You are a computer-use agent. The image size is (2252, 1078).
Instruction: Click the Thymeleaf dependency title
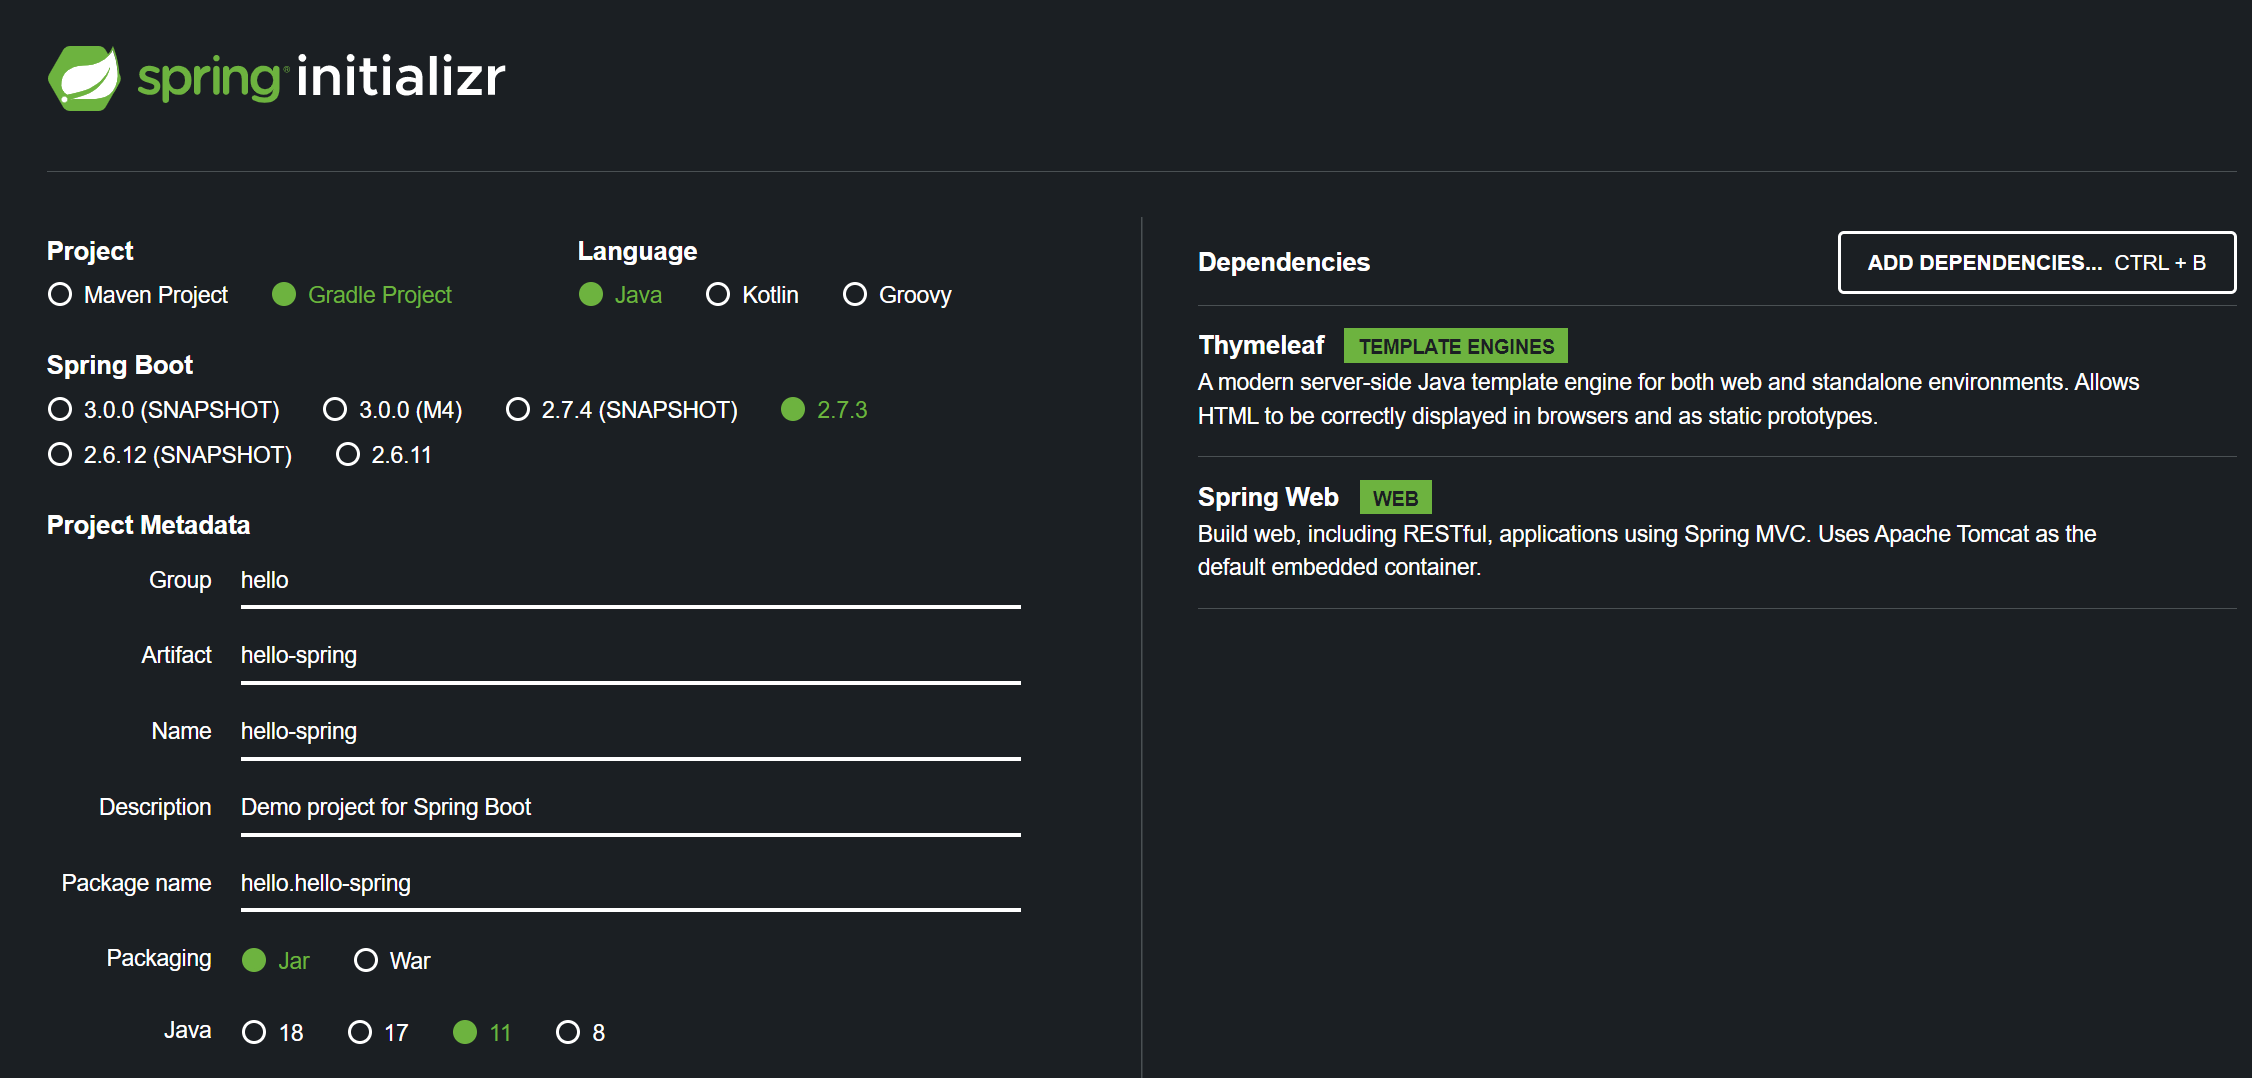(x=1261, y=346)
